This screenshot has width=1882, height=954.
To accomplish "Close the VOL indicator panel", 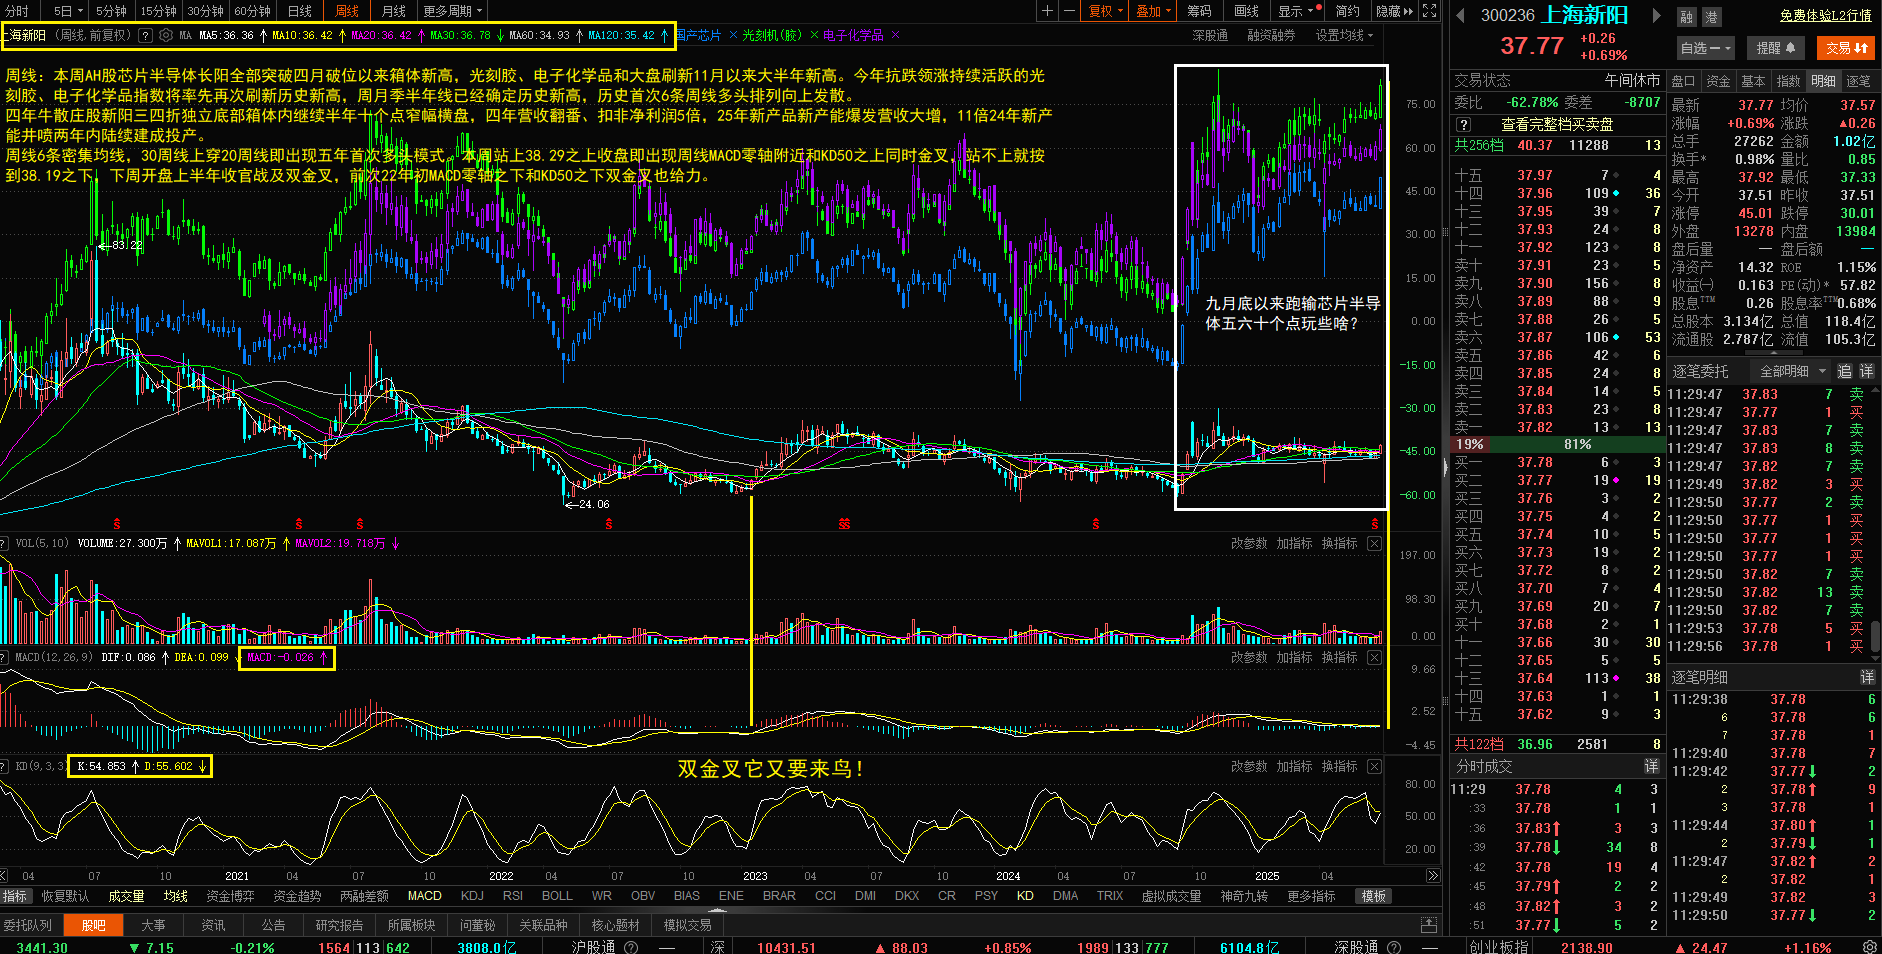I will pyautogui.click(x=1374, y=543).
